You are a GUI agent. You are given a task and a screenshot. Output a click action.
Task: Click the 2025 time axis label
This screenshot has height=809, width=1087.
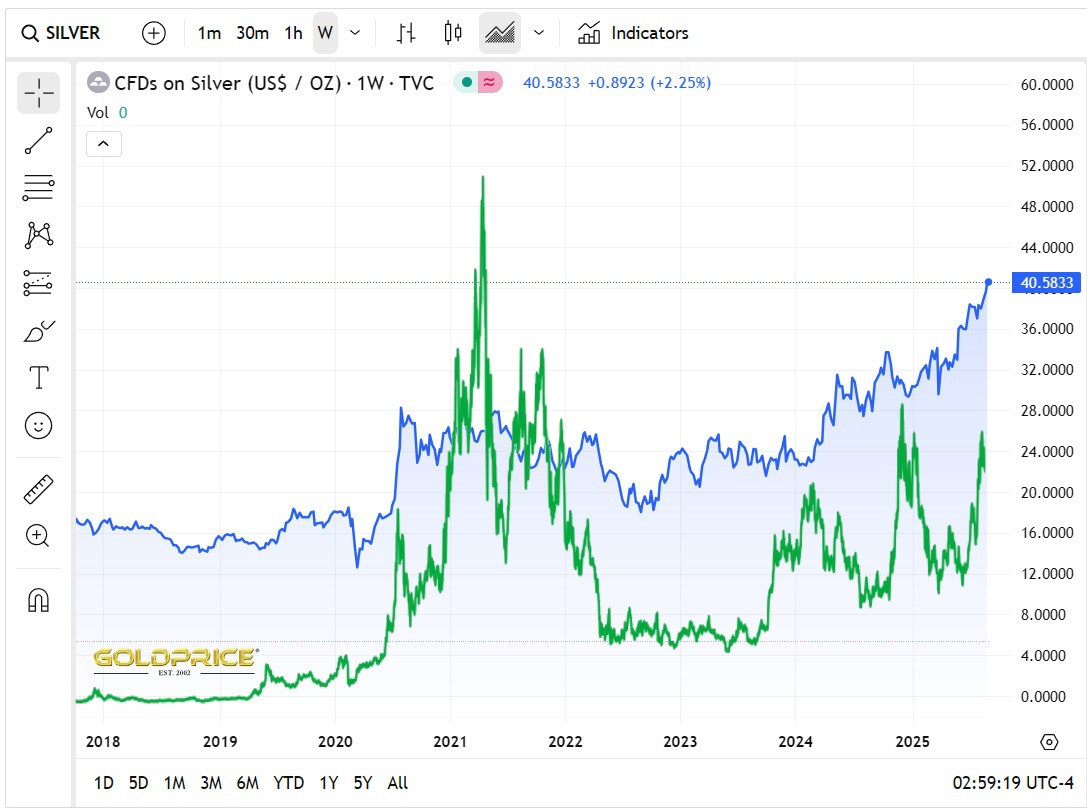click(x=912, y=742)
